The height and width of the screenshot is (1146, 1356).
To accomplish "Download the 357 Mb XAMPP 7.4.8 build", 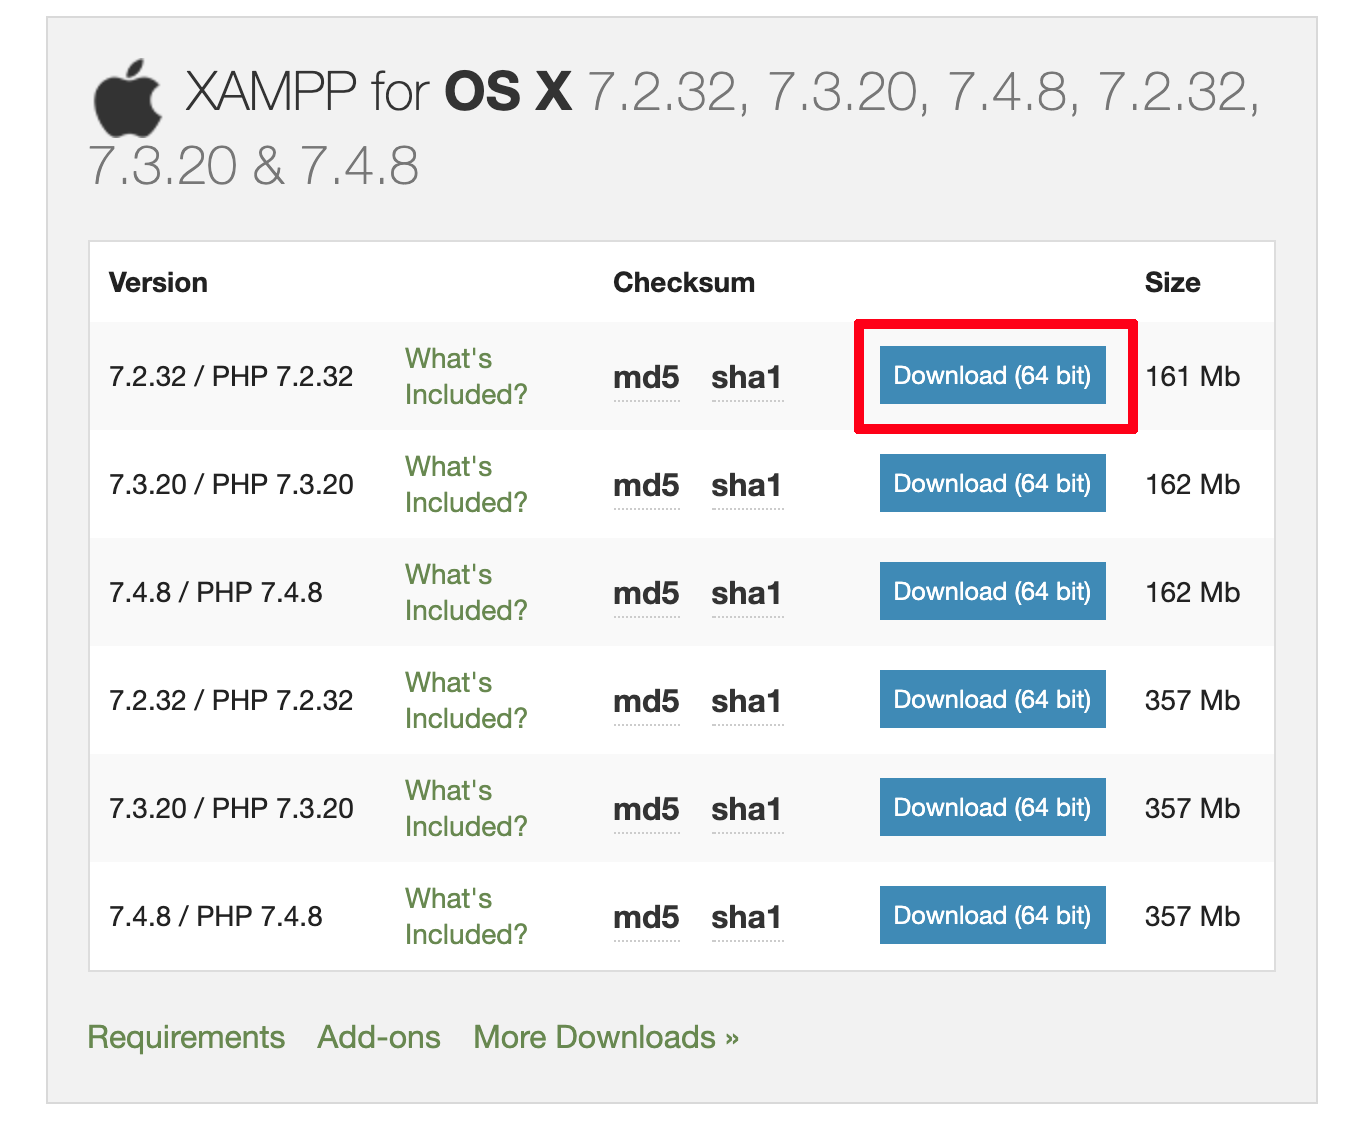I will point(993,915).
